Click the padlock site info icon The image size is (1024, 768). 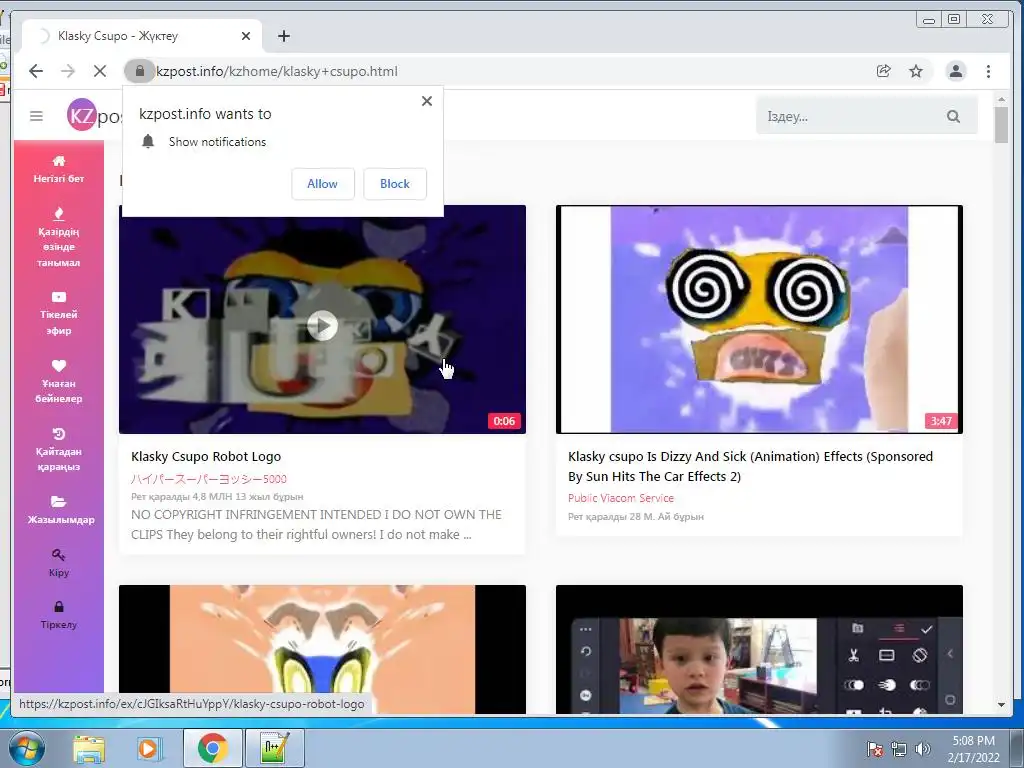coord(140,71)
